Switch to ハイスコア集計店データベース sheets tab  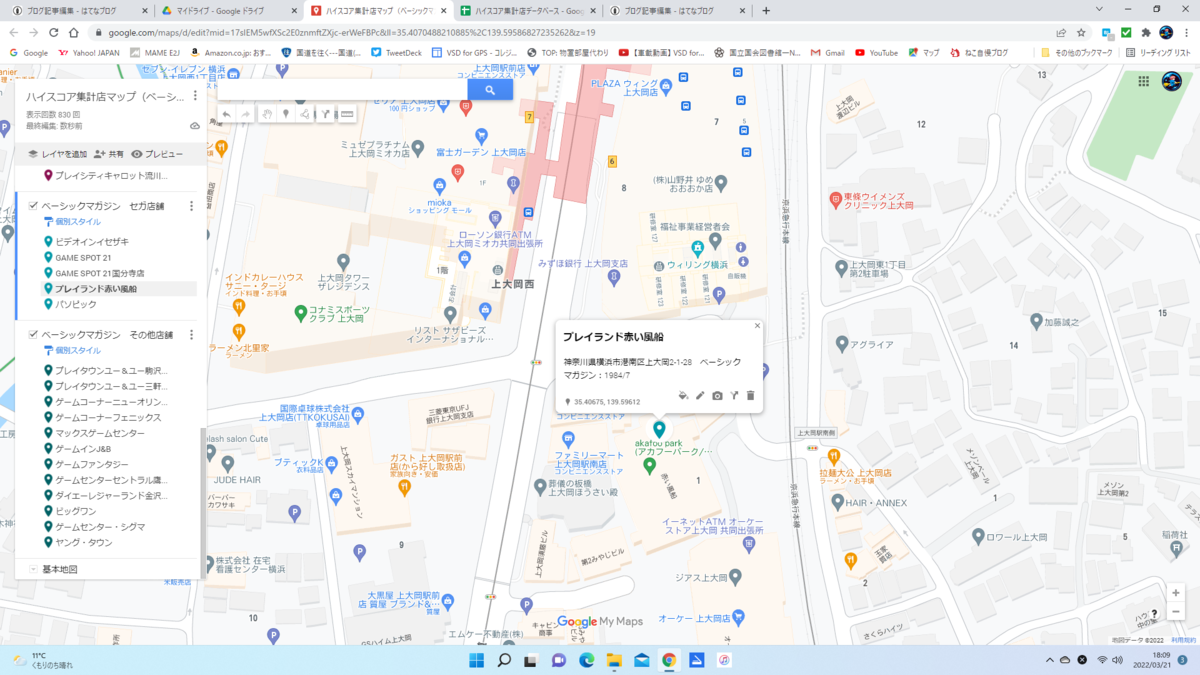pos(527,10)
